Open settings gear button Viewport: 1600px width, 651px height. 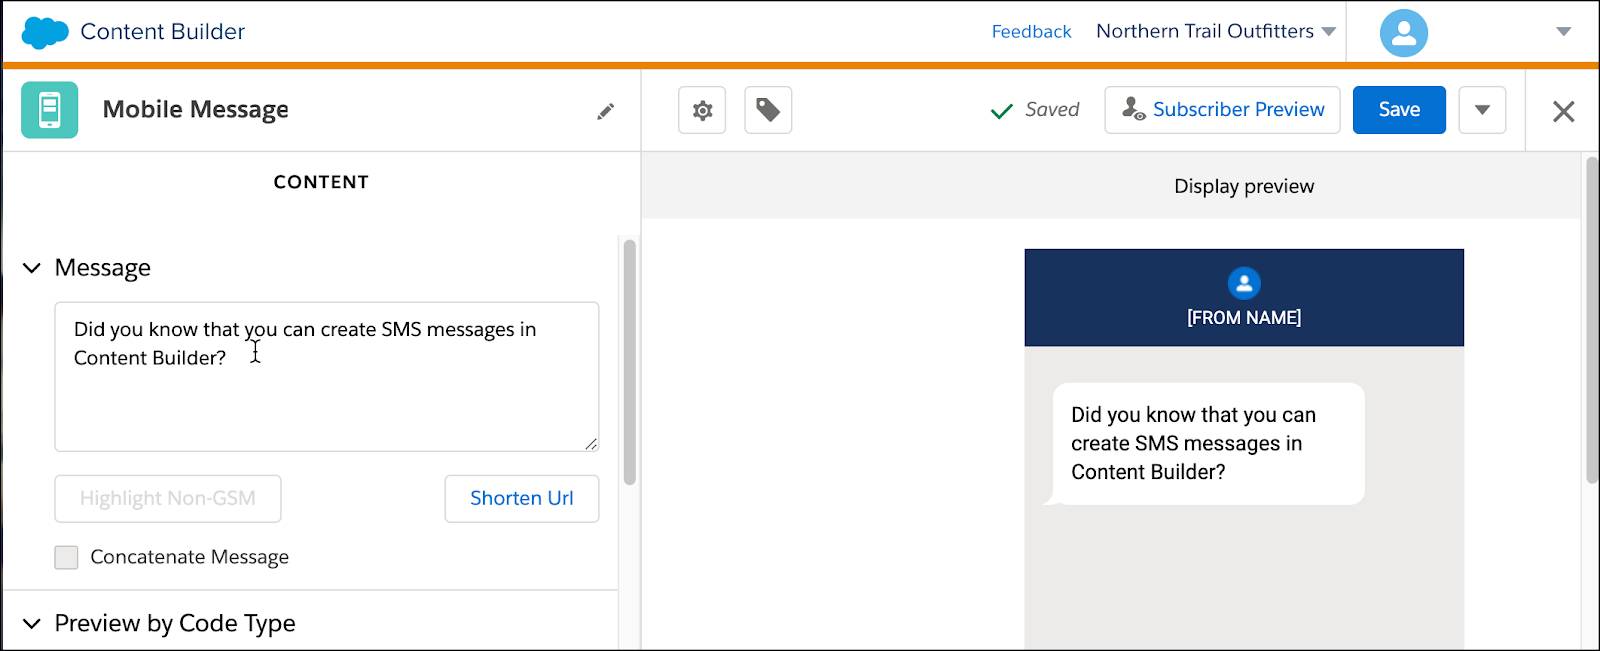click(702, 110)
